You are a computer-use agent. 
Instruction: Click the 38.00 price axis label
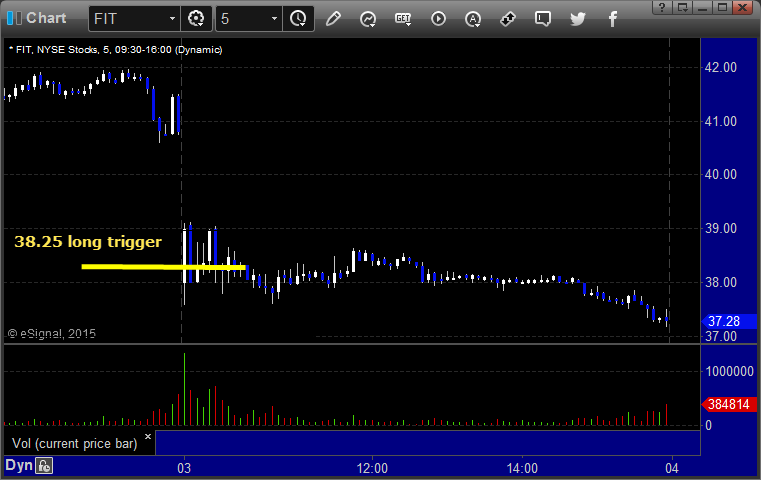point(721,282)
